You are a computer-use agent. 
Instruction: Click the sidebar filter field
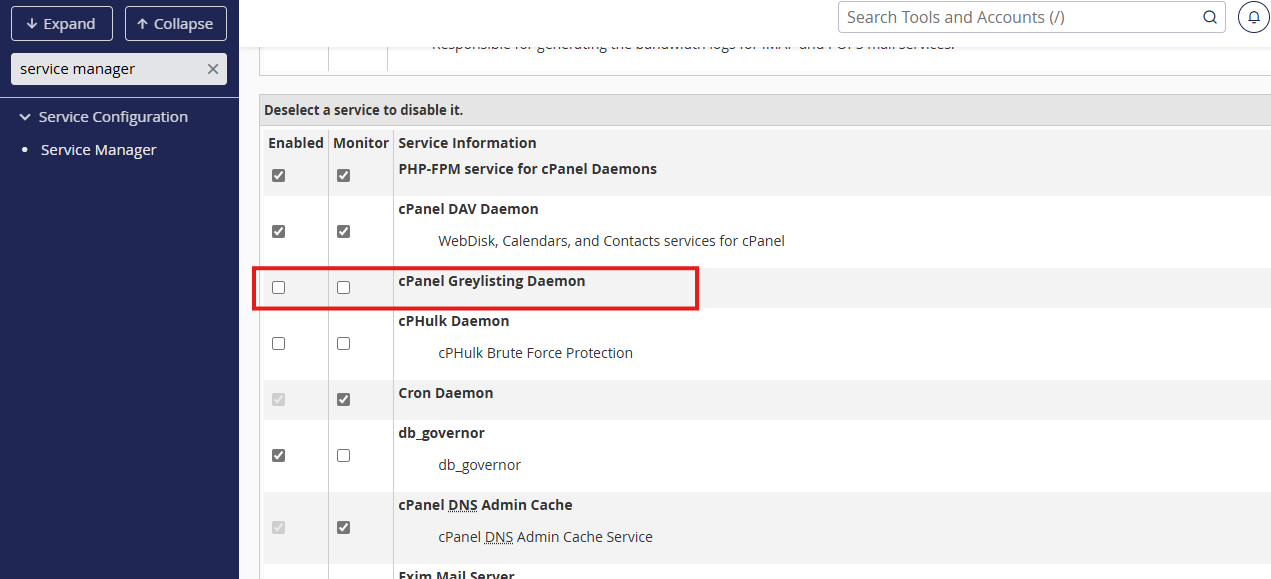tap(108, 69)
